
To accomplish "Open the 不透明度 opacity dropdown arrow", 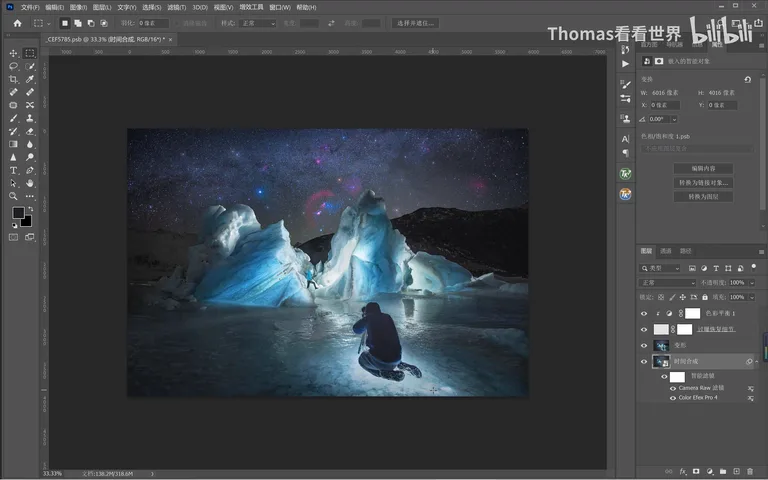I will [752, 283].
